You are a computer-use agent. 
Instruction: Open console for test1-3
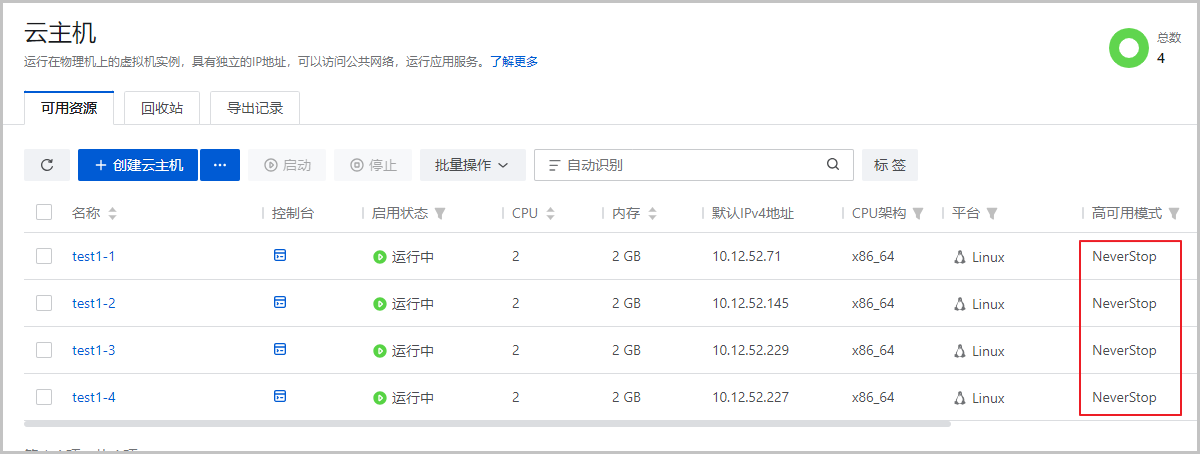coord(280,350)
